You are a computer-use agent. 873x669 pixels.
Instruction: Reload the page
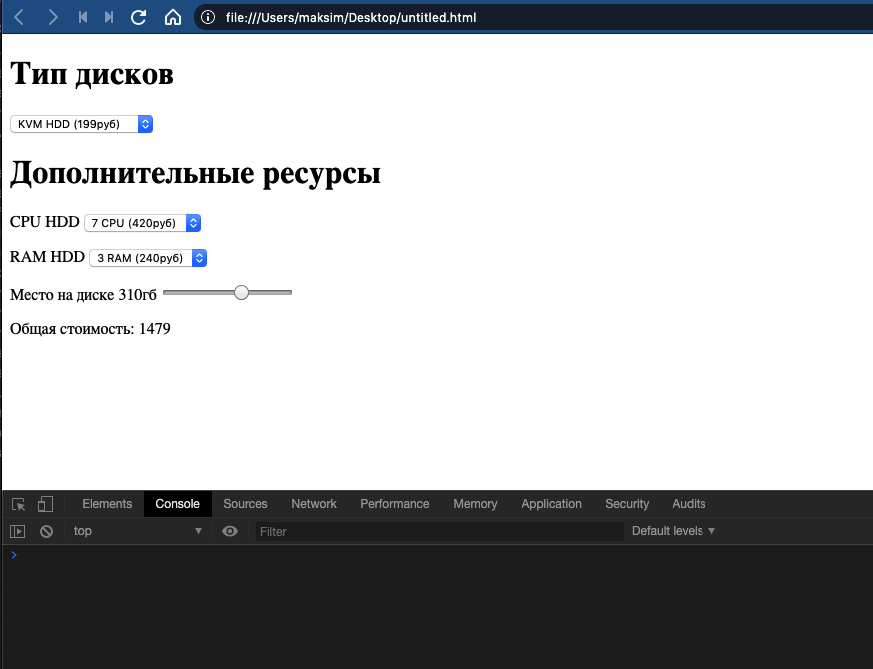[139, 17]
